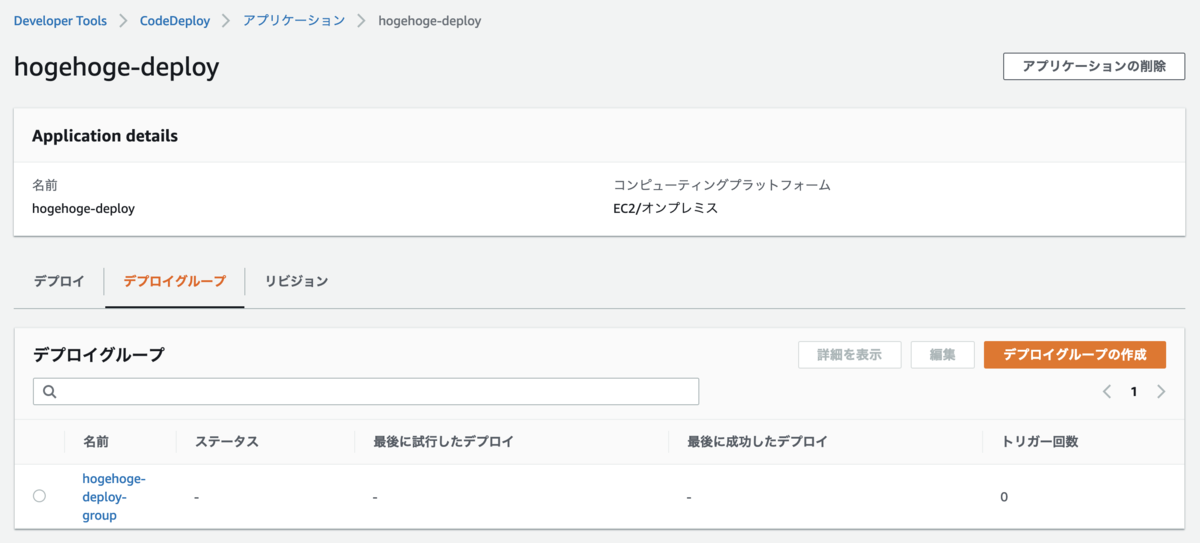Click the hogehoge-deploy page title

pos(116,67)
